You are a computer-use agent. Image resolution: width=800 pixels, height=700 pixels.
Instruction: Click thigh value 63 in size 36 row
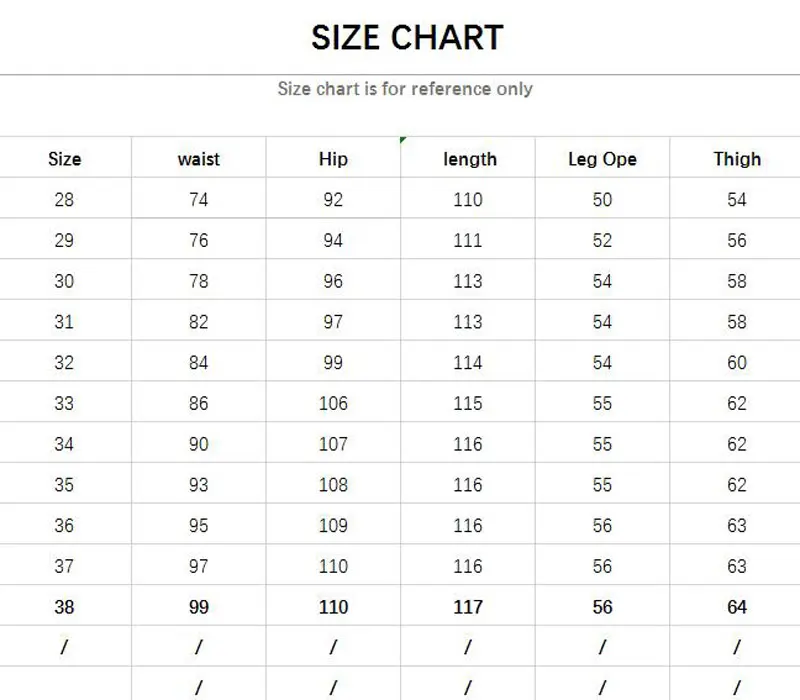pyautogui.click(x=737, y=526)
